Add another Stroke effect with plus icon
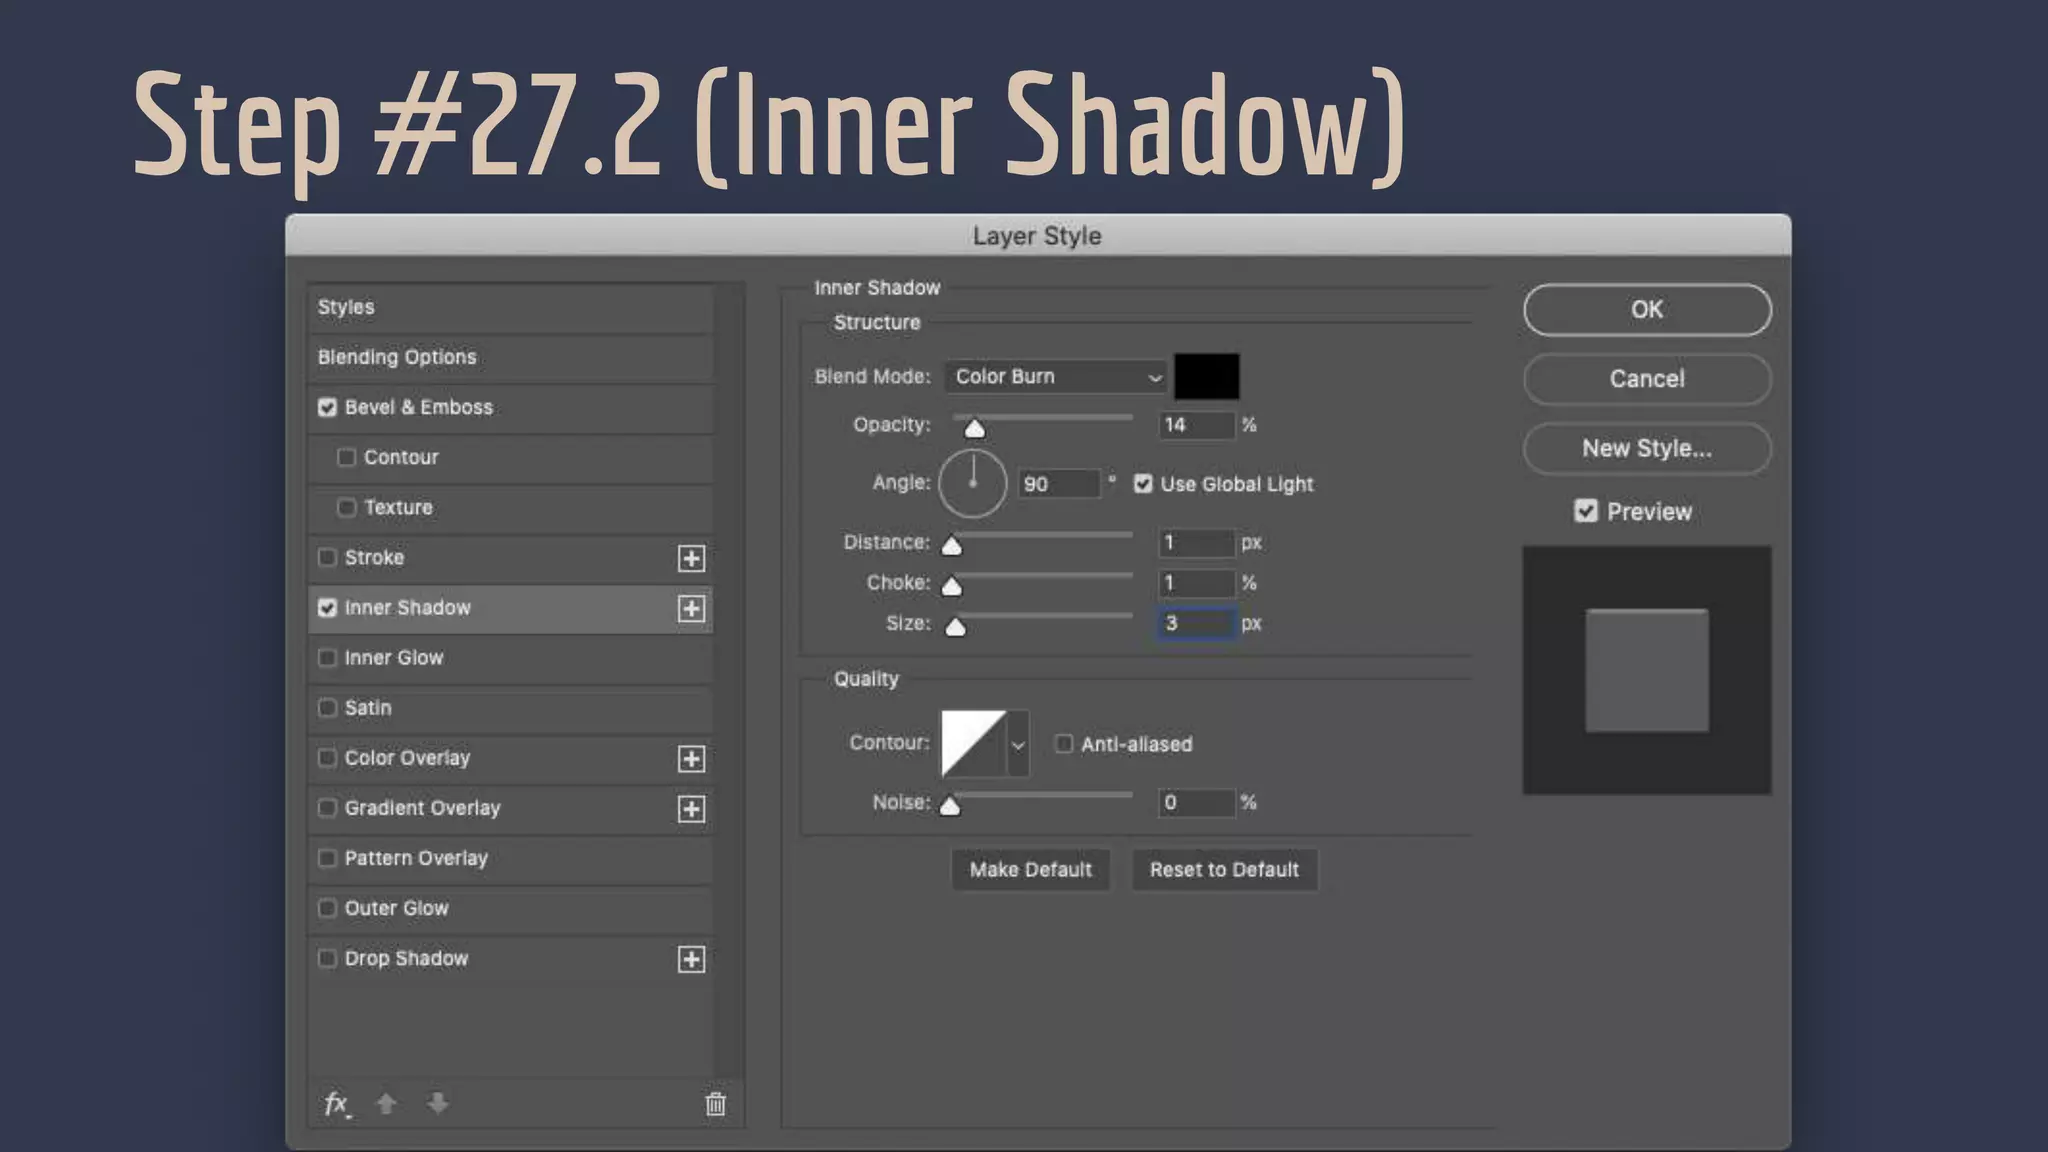Screen dimensions: 2048x1152 tap(691, 558)
